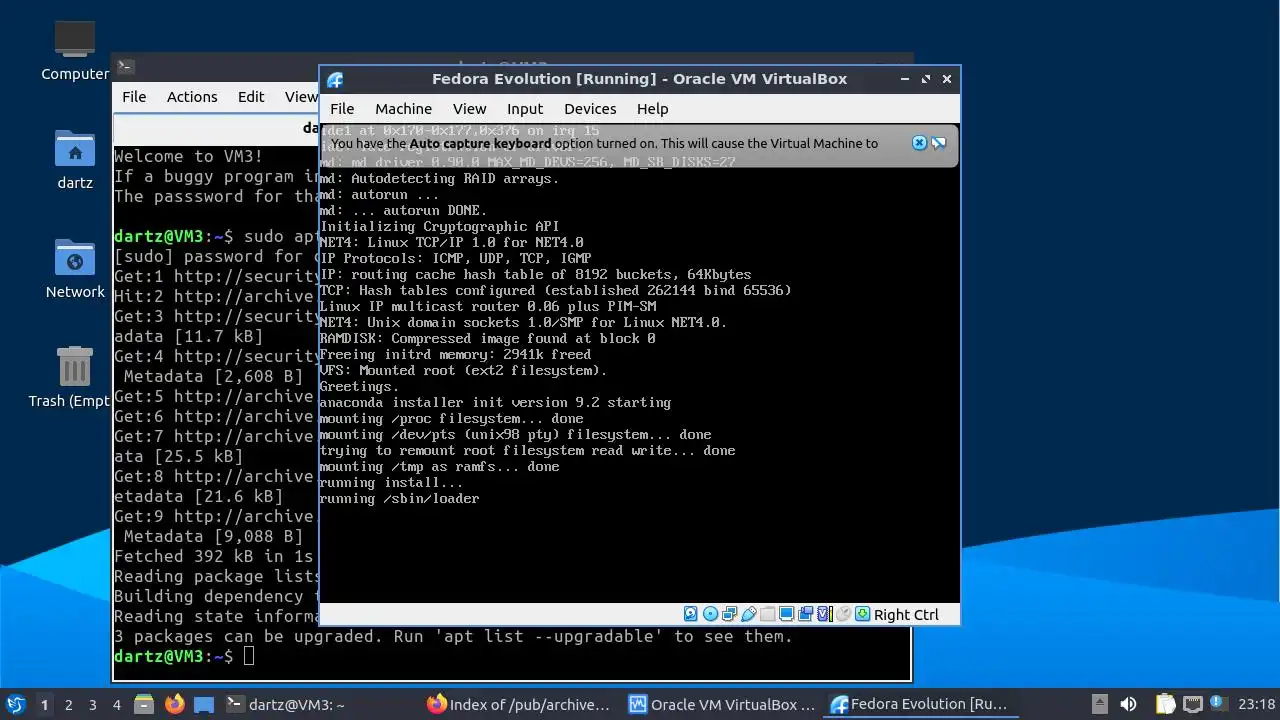This screenshot has width=1280, height=720.
Task: Open the Machine menu in VirtualBox
Action: point(403,109)
